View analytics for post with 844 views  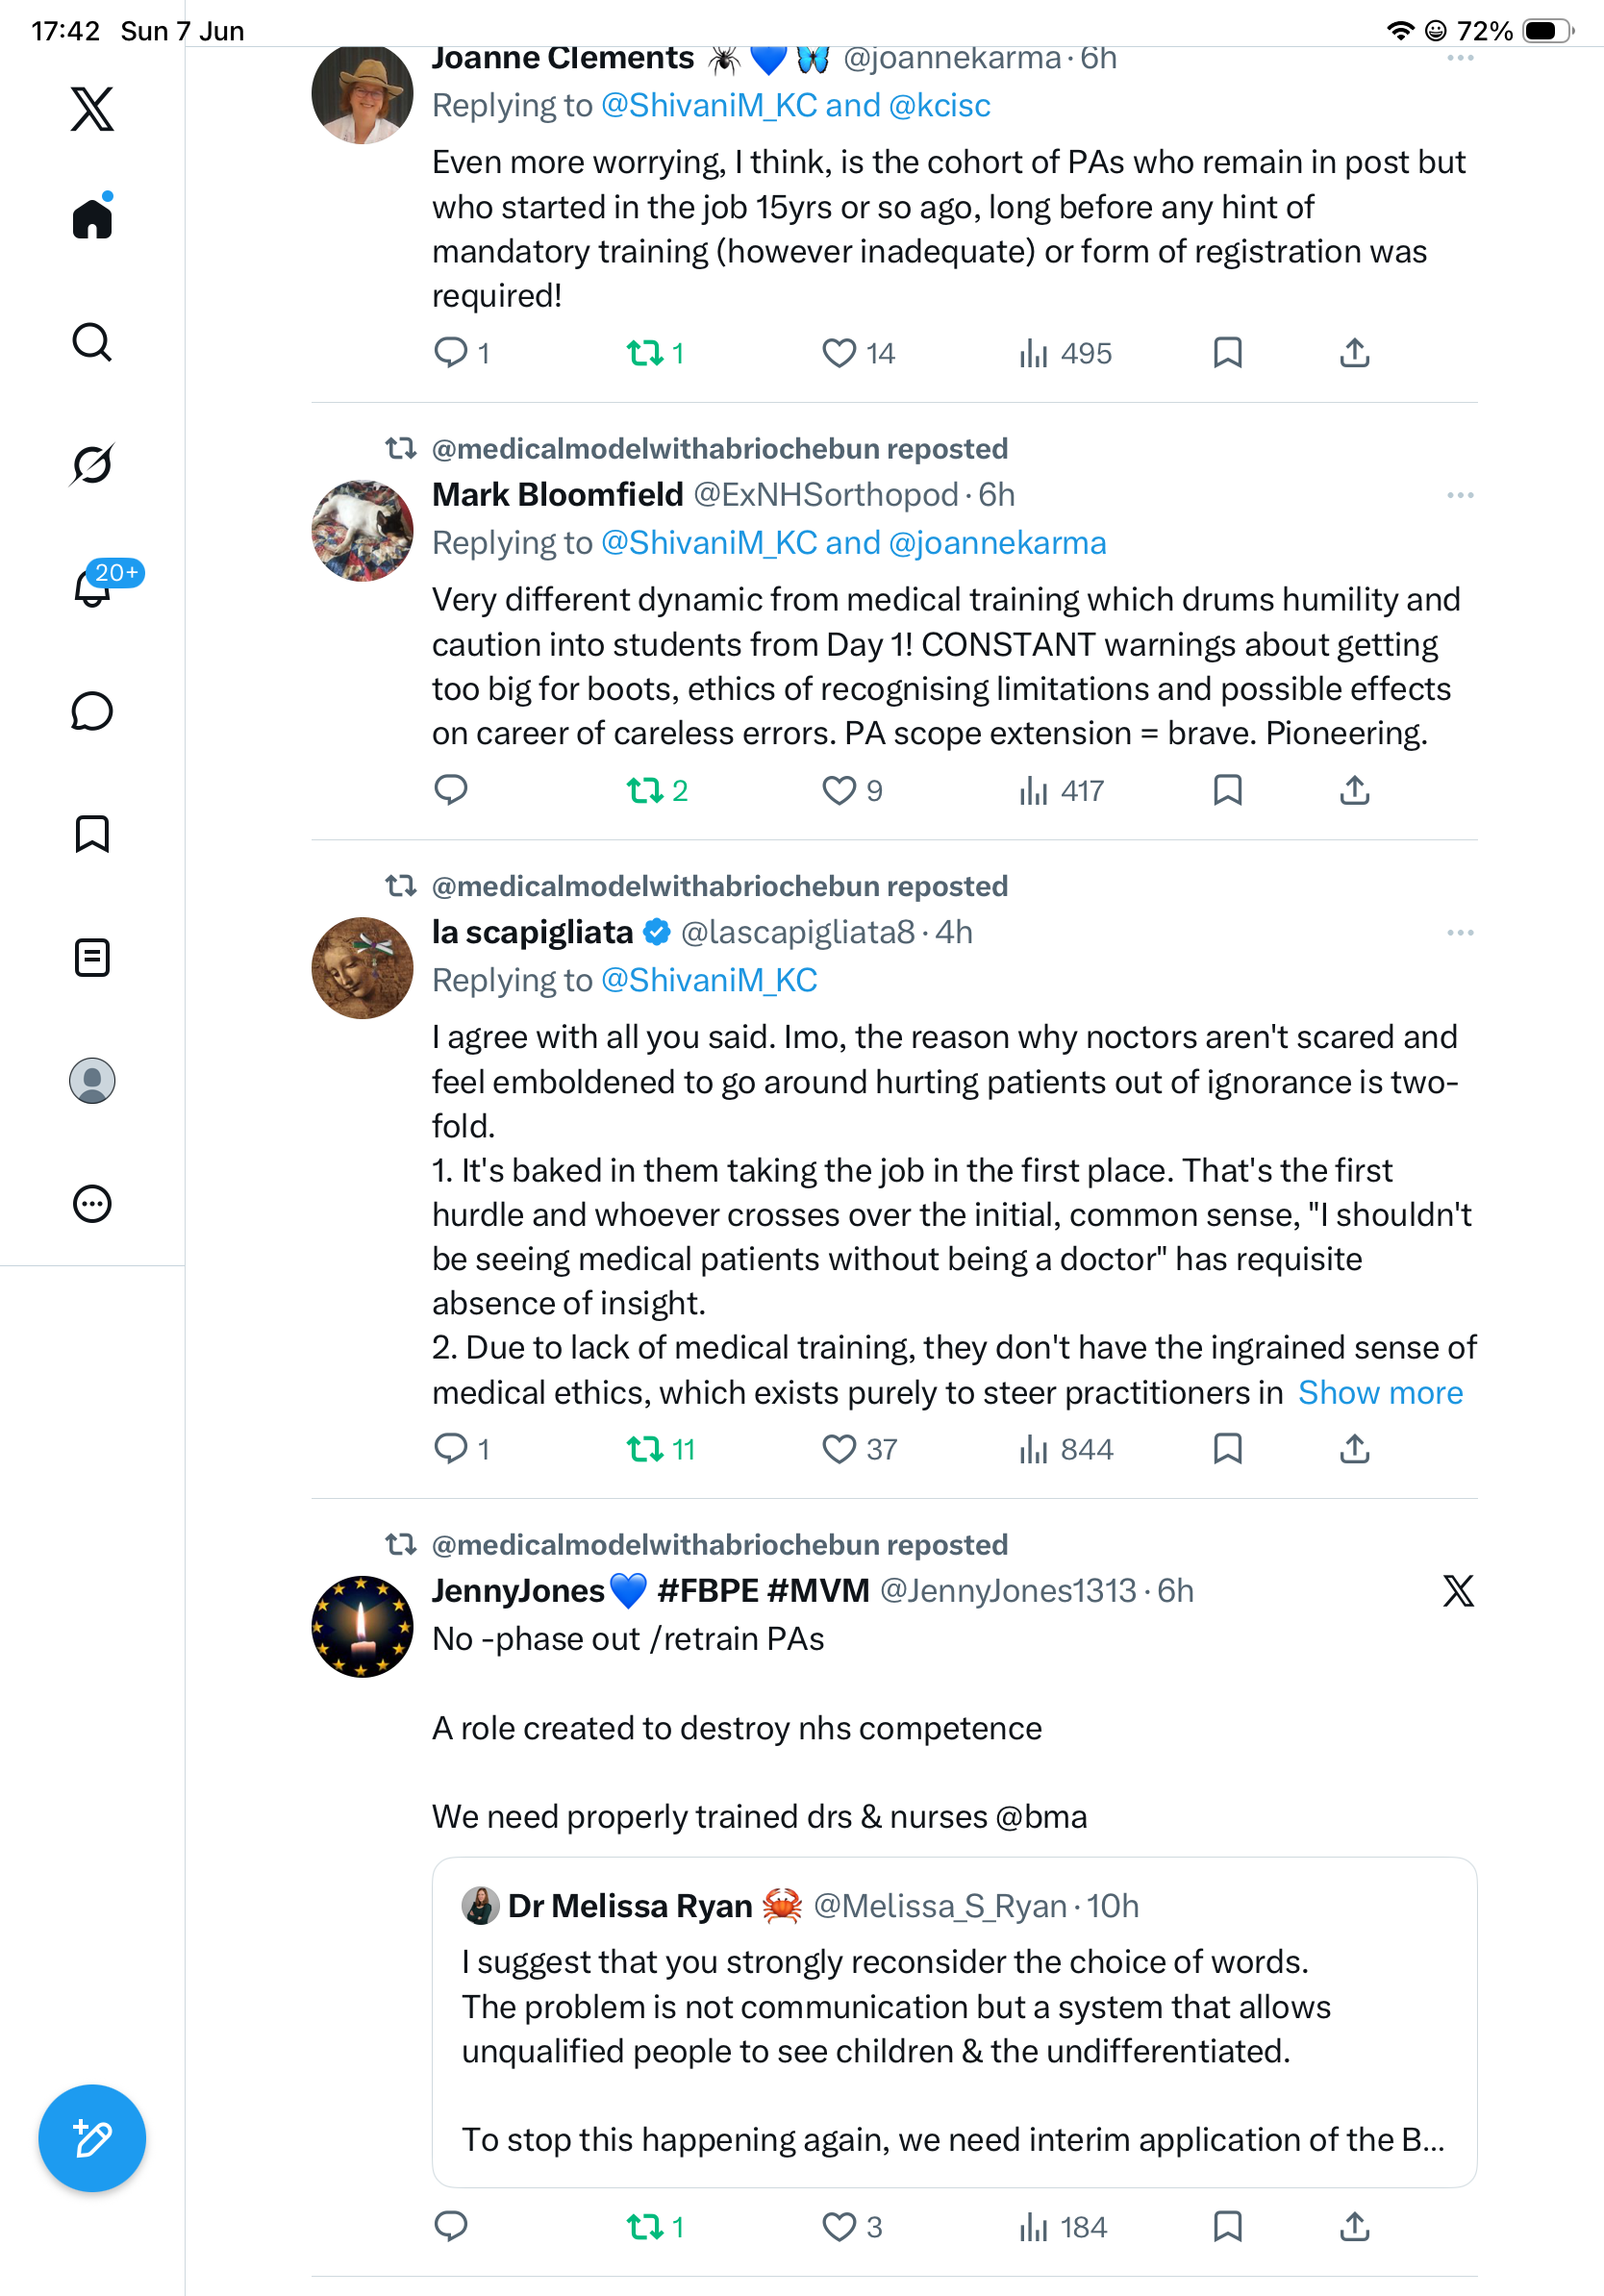pyautogui.click(x=1065, y=1449)
